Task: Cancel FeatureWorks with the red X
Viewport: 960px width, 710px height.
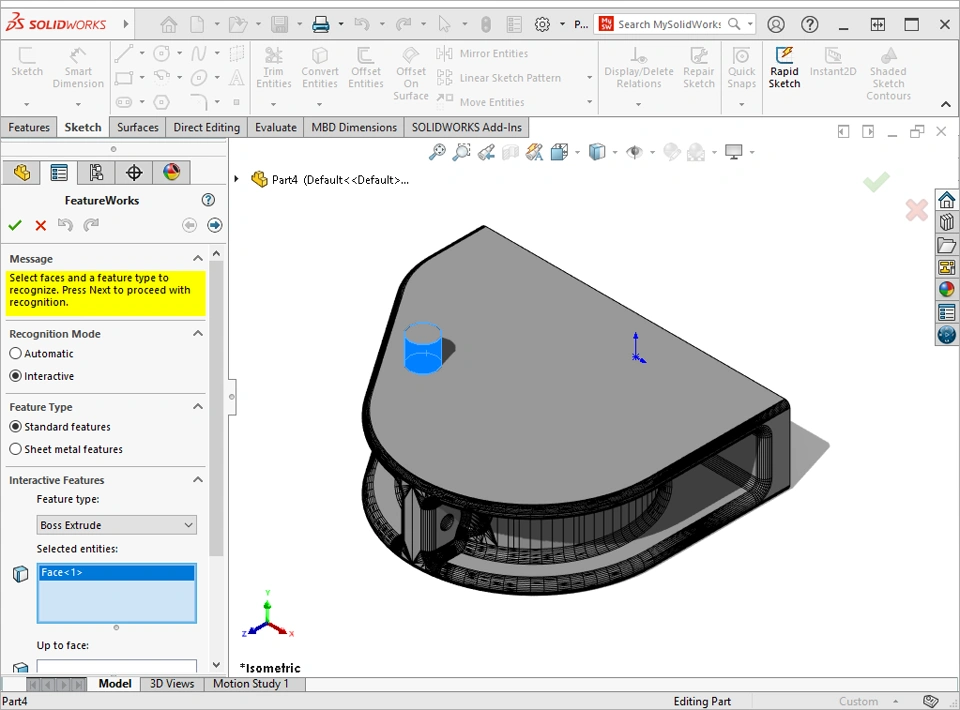Action: tap(40, 225)
